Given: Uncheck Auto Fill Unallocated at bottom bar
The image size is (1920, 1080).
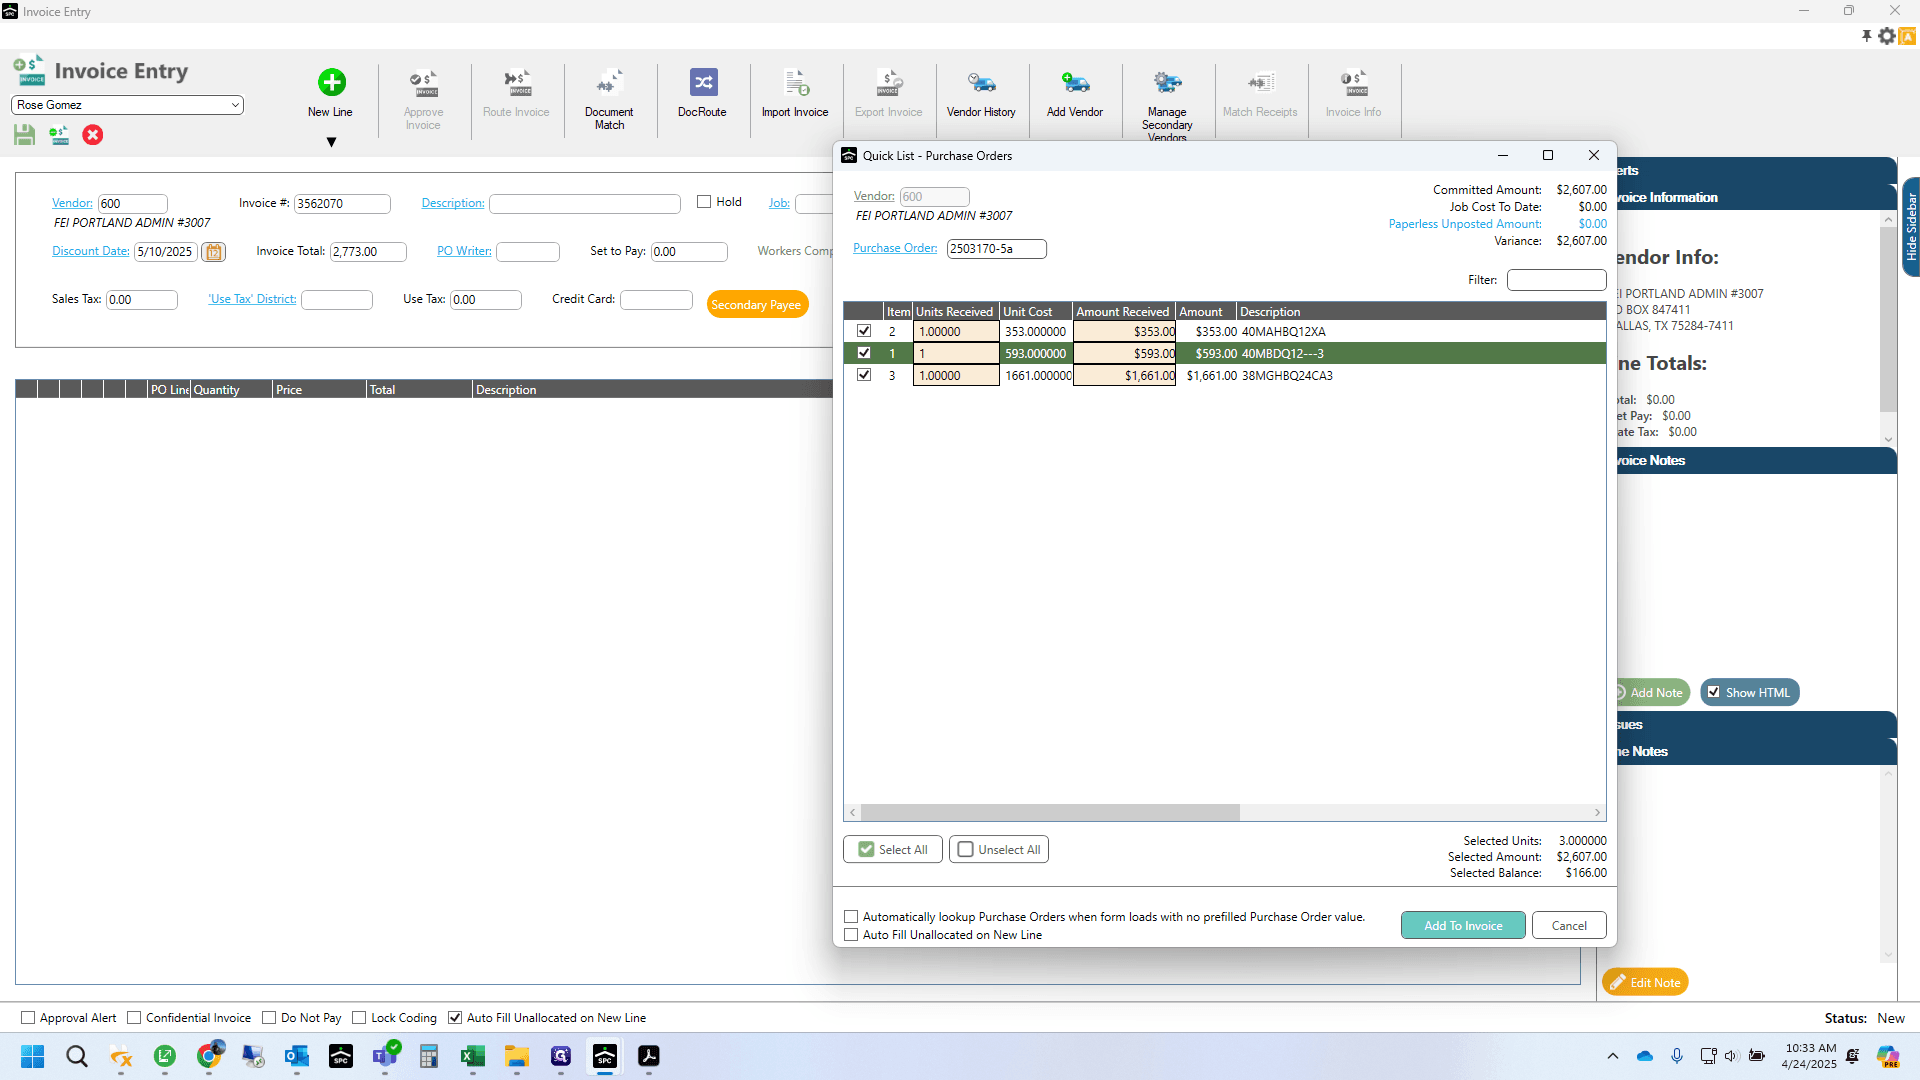Looking at the screenshot, I should click(455, 1018).
